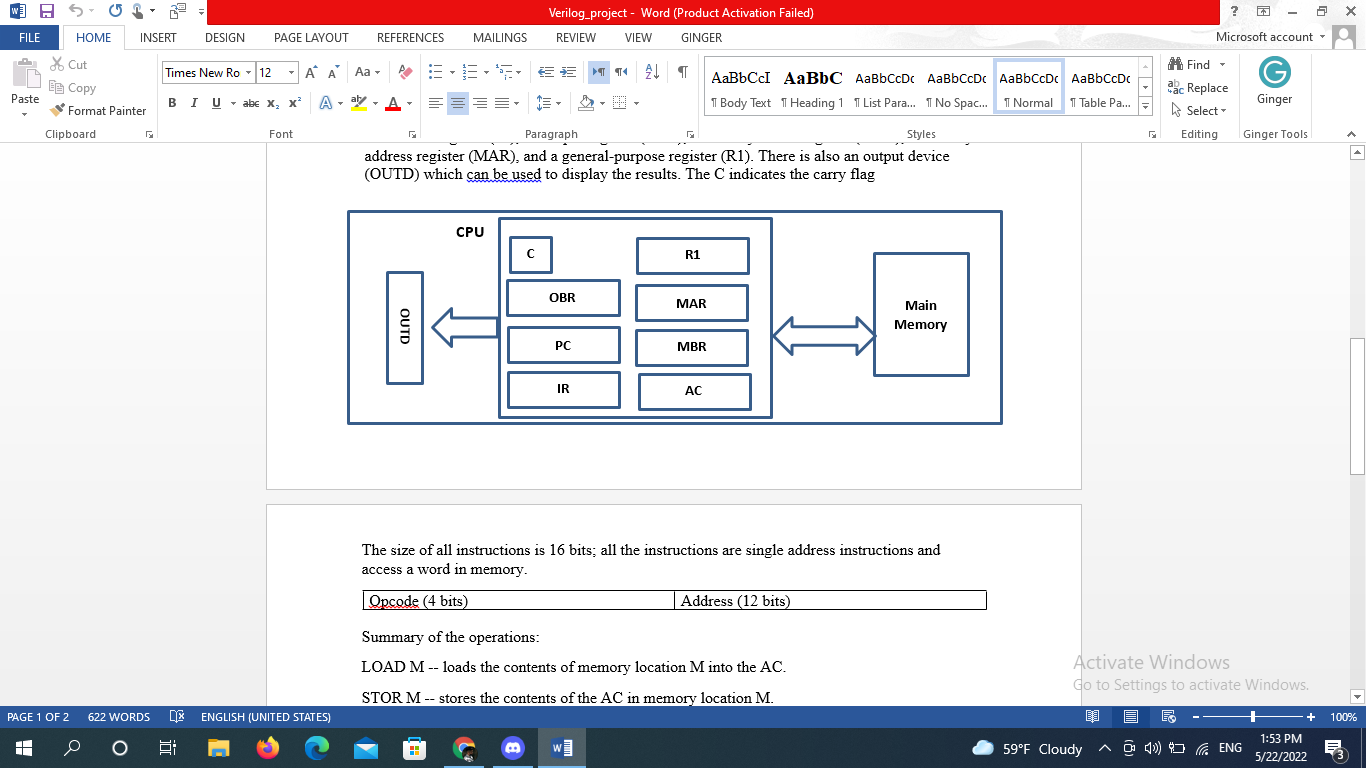Select the Sort icon in Paragraph group
The image size is (1366, 768).
(651, 71)
